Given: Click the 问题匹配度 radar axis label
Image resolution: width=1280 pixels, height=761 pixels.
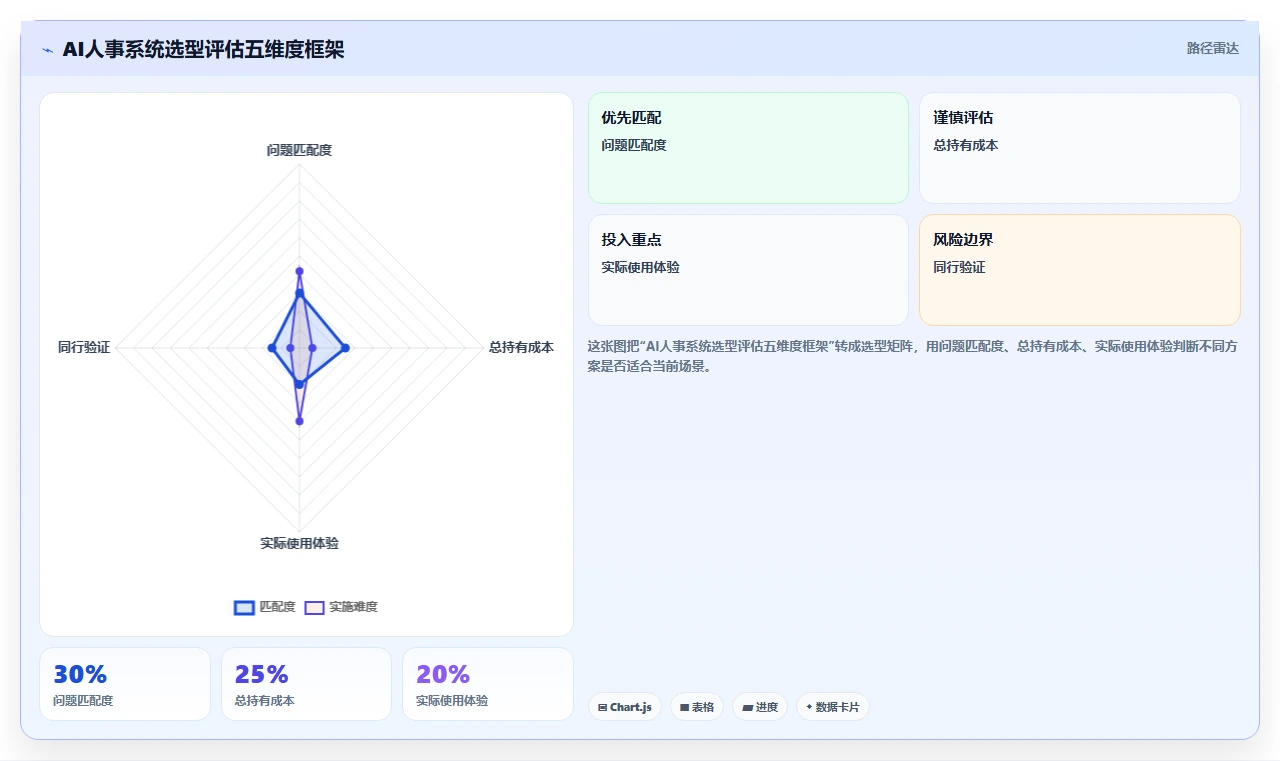Looking at the screenshot, I should click(299, 150).
